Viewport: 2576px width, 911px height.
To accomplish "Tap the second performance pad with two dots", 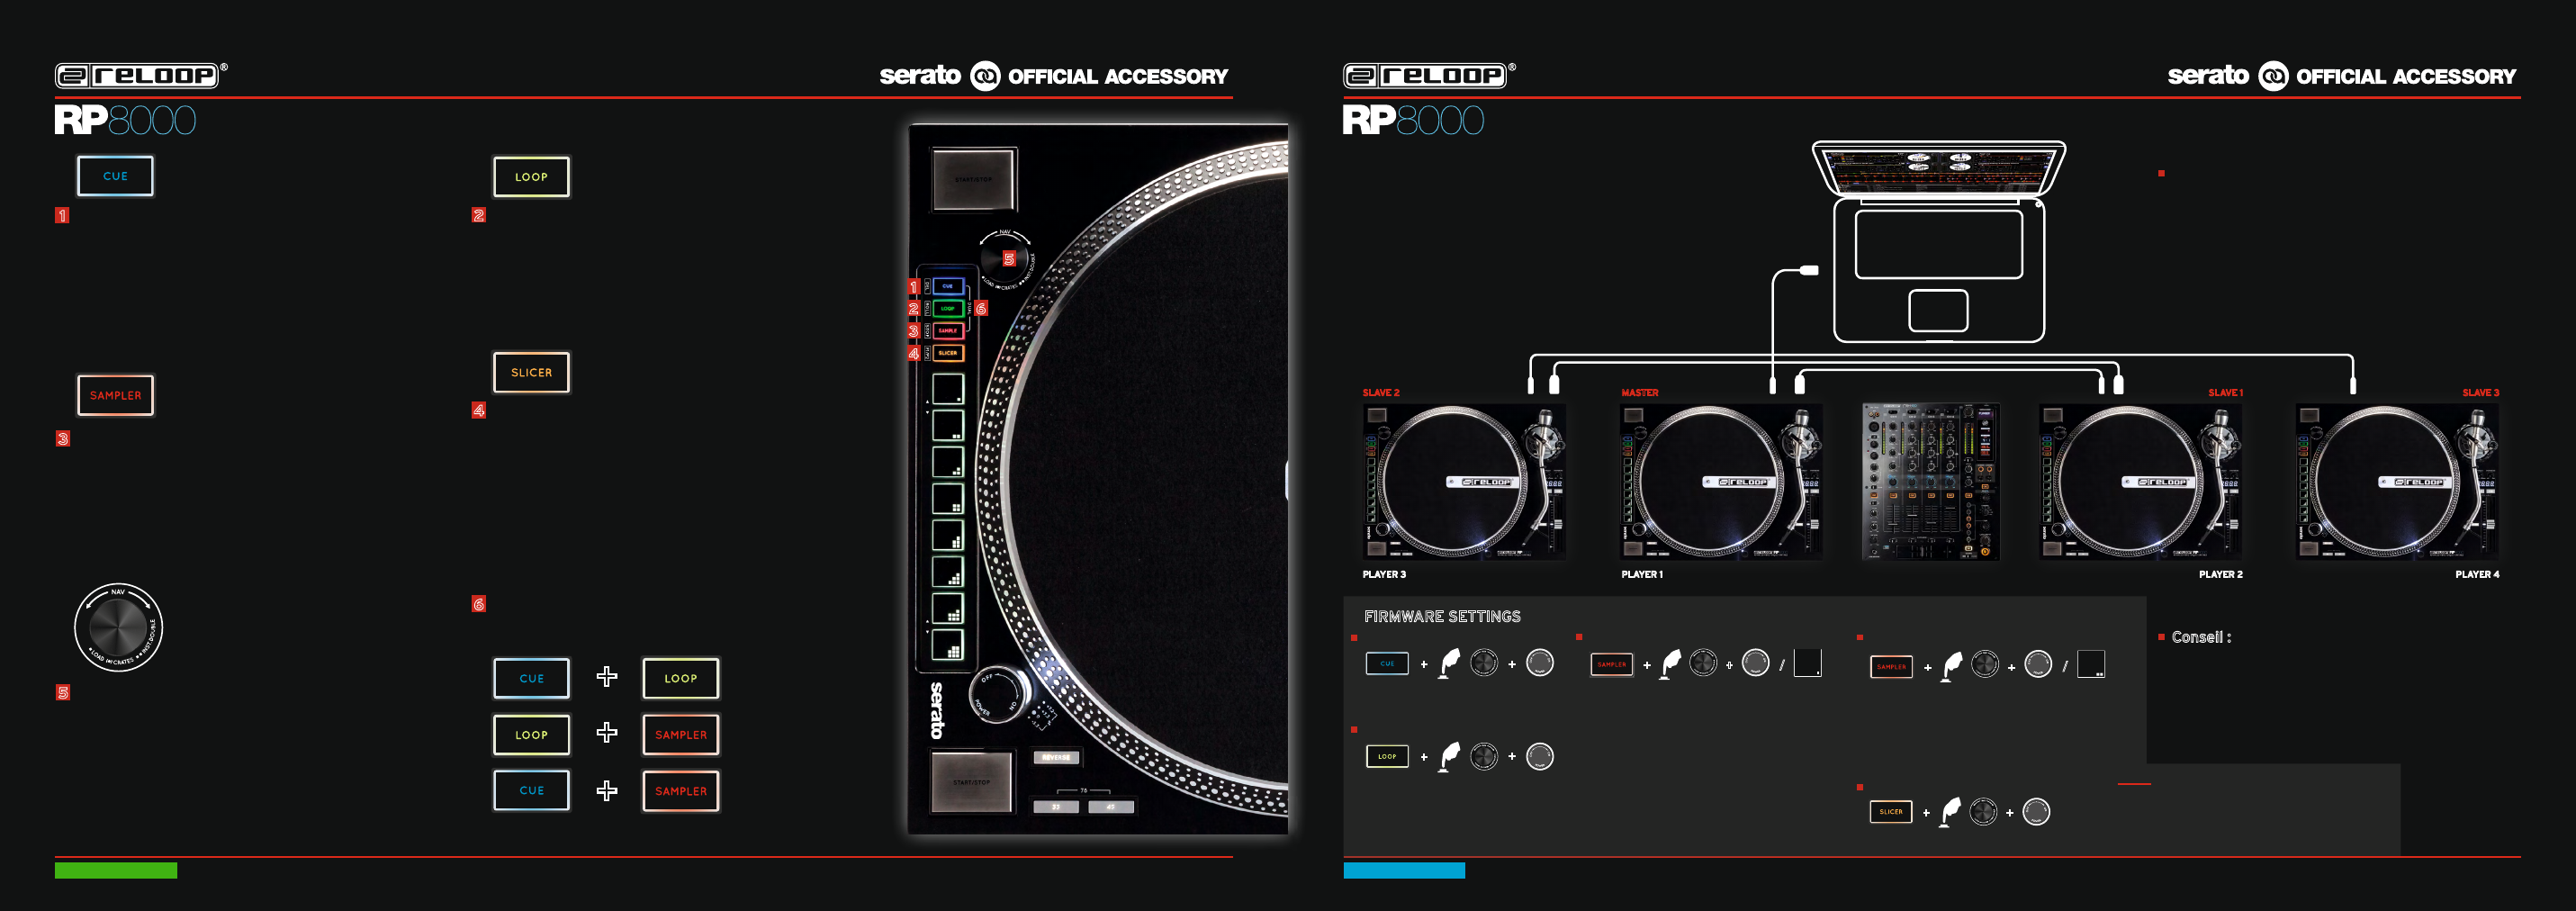I will click(x=947, y=425).
